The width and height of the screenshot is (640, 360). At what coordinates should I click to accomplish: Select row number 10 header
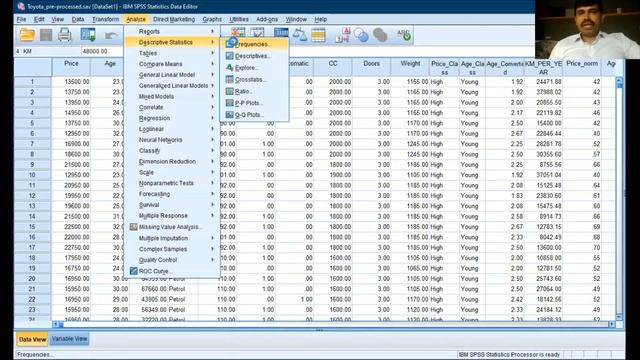32,175
